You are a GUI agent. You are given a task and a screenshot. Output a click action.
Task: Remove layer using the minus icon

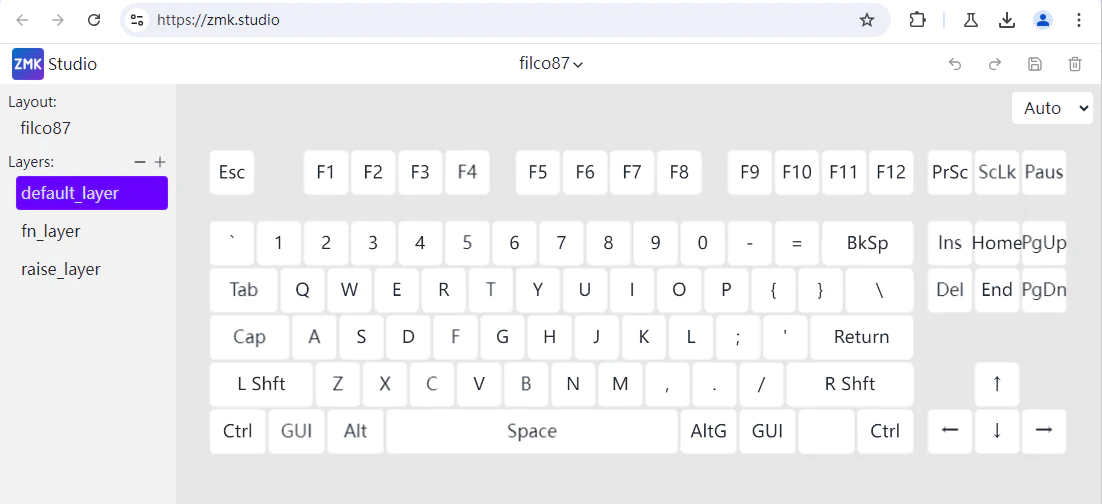140,162
